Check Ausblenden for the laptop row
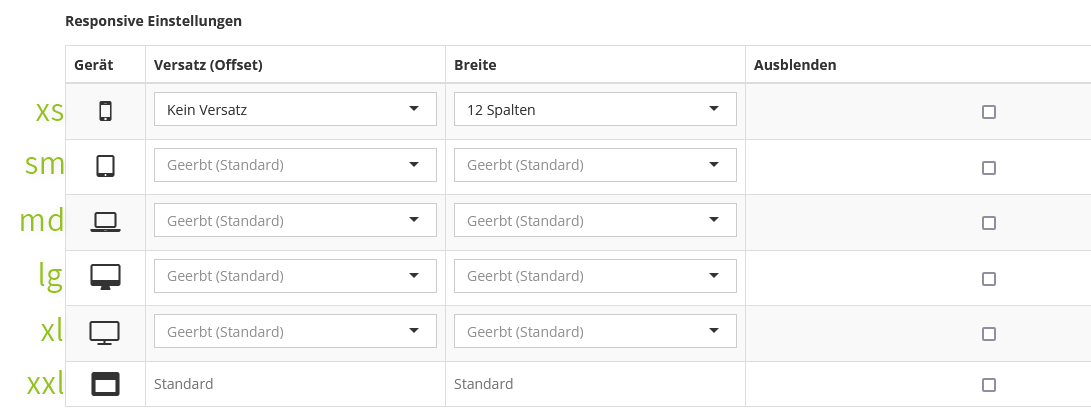 989,223
